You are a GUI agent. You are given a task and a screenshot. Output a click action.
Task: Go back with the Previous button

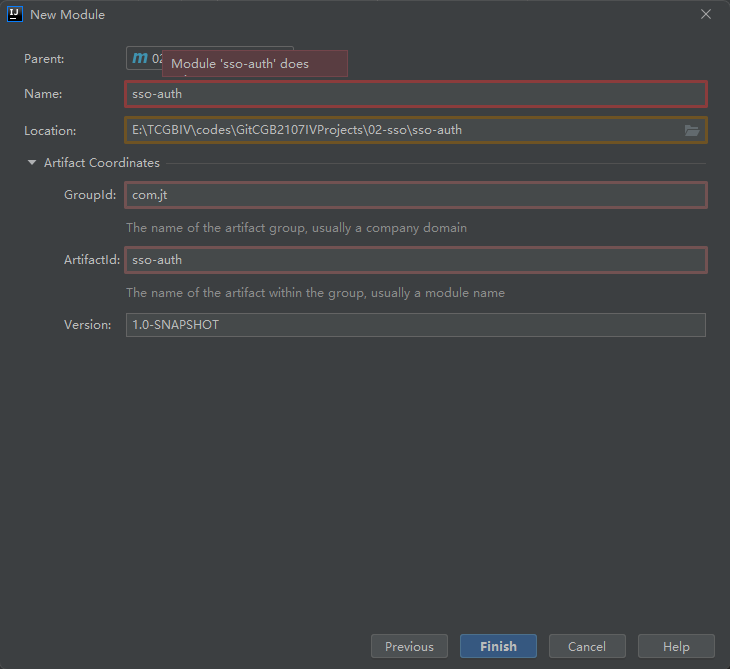point(409,646)
